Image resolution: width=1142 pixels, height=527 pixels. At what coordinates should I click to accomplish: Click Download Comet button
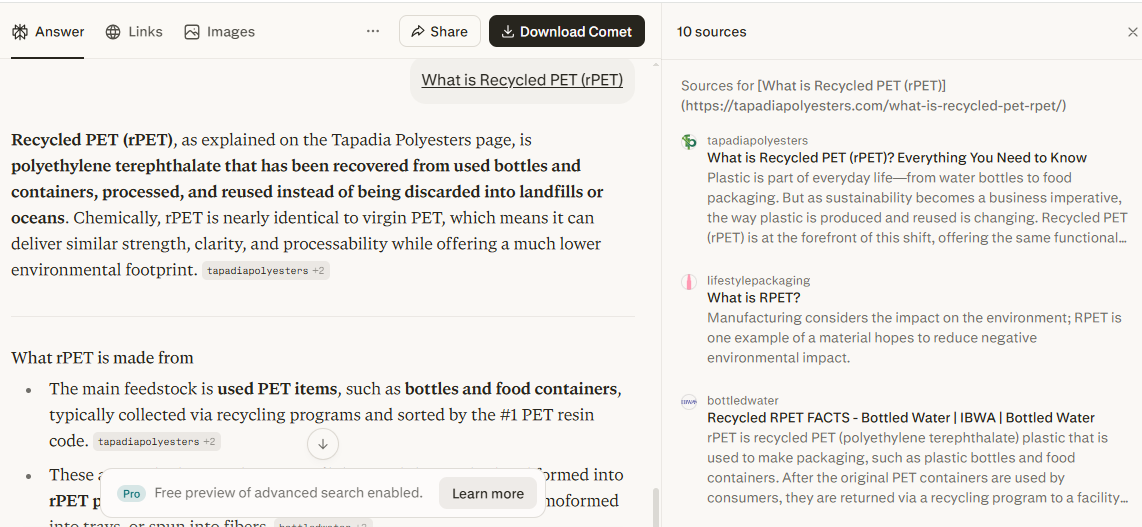tap(567, 31)
